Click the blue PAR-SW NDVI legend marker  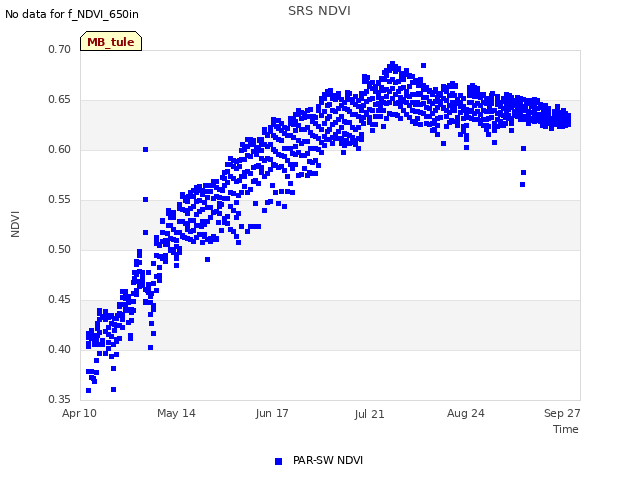tap(278, 461)
